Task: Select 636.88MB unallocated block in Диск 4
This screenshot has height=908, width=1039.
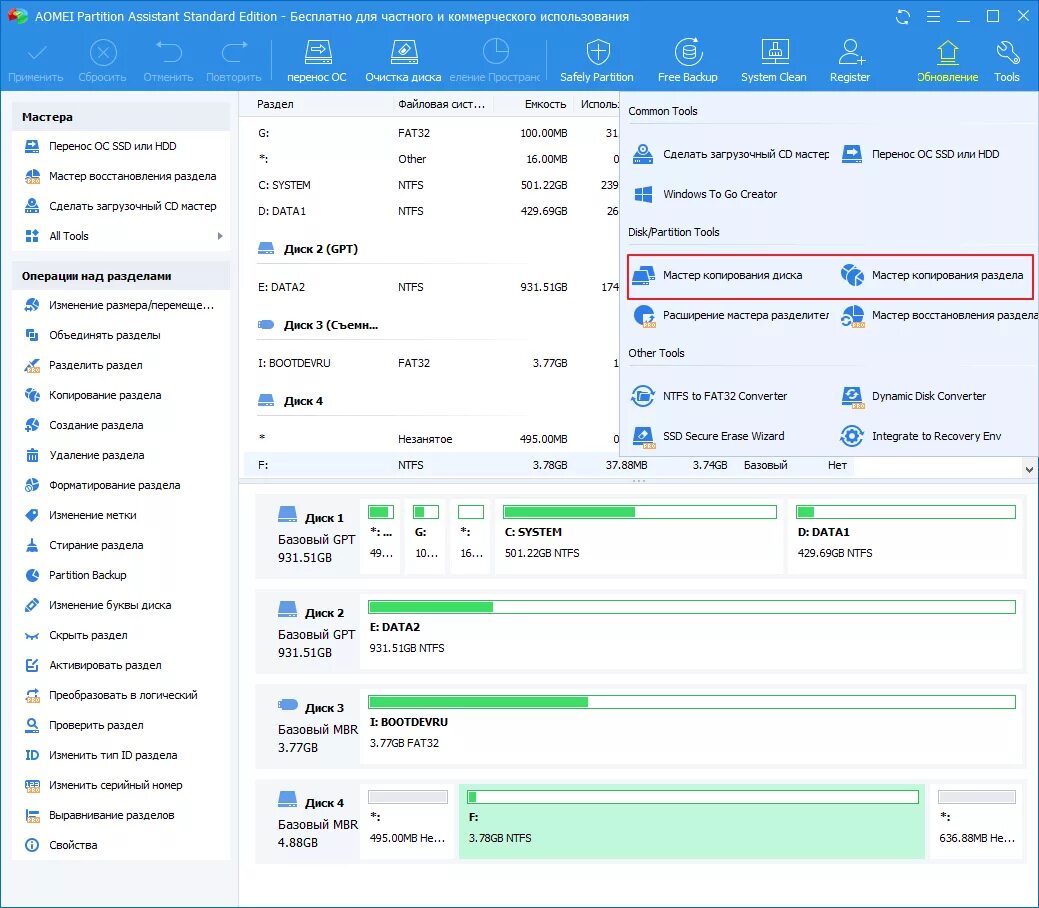Action: (x=977, y=821)
